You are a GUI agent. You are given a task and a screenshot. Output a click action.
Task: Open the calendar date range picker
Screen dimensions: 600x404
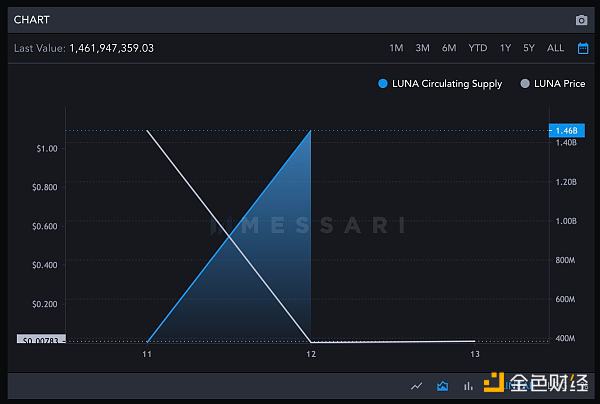click(x=582, y=48)
